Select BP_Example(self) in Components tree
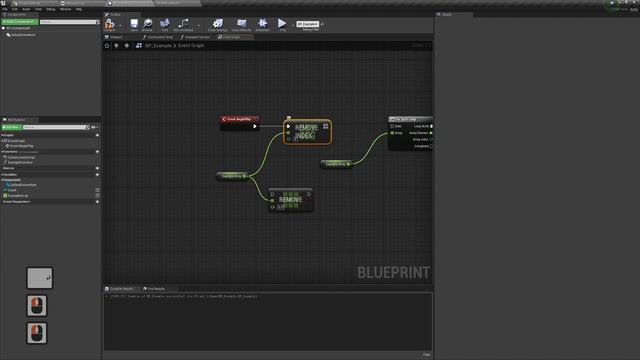The width and height of the screenshot is (640, 360). tap(18, 29)
